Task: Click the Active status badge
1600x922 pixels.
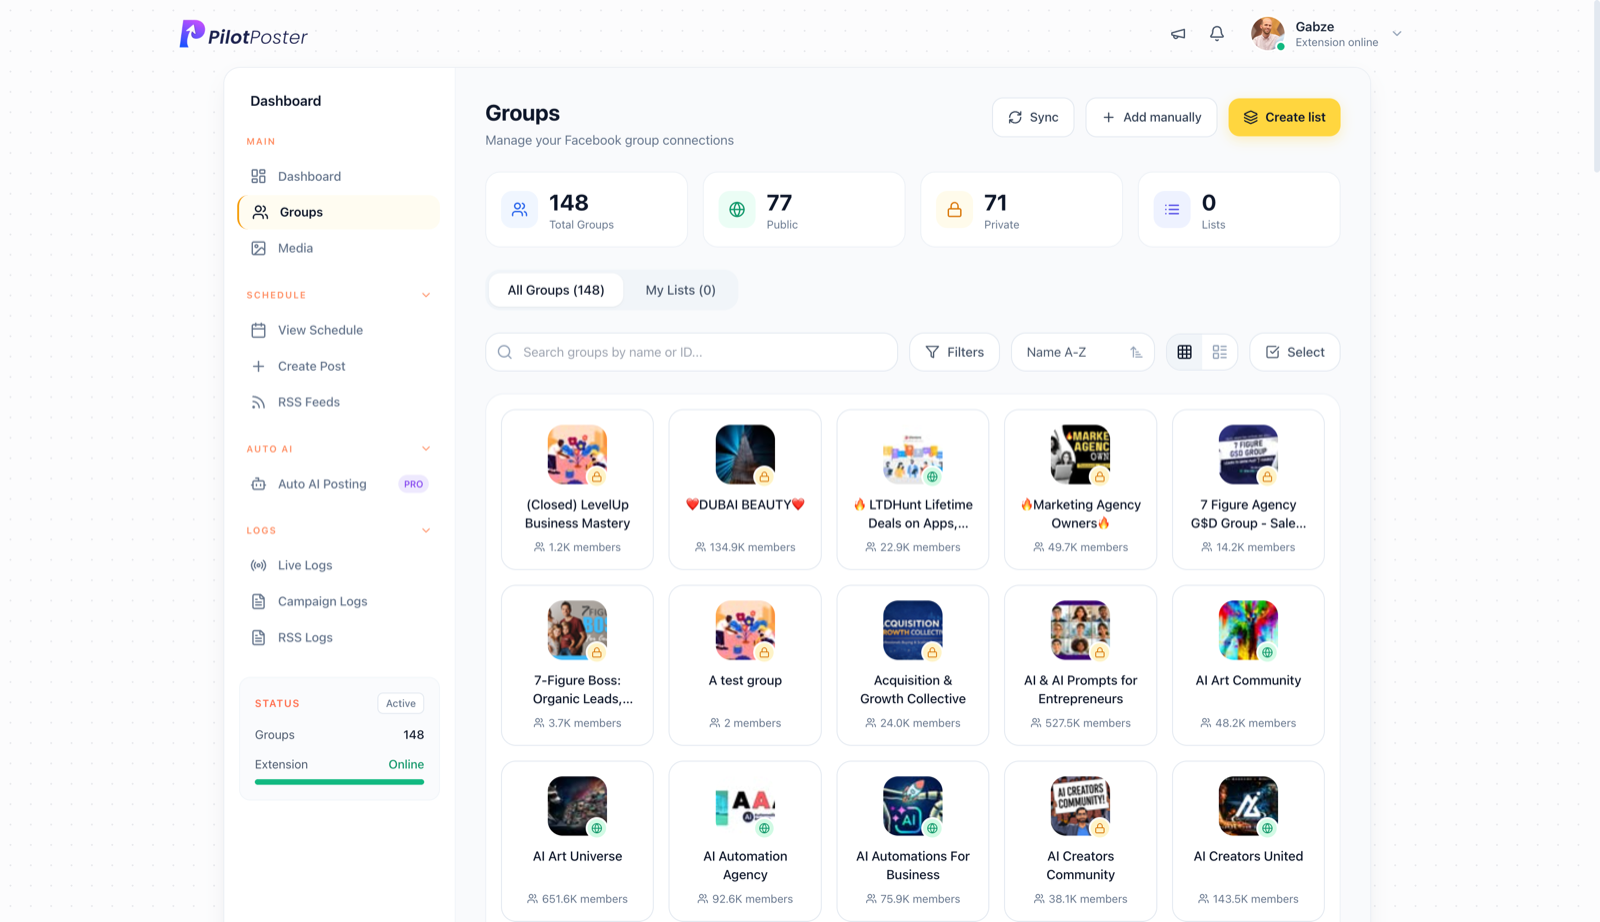Action: (x=401, y=703)
